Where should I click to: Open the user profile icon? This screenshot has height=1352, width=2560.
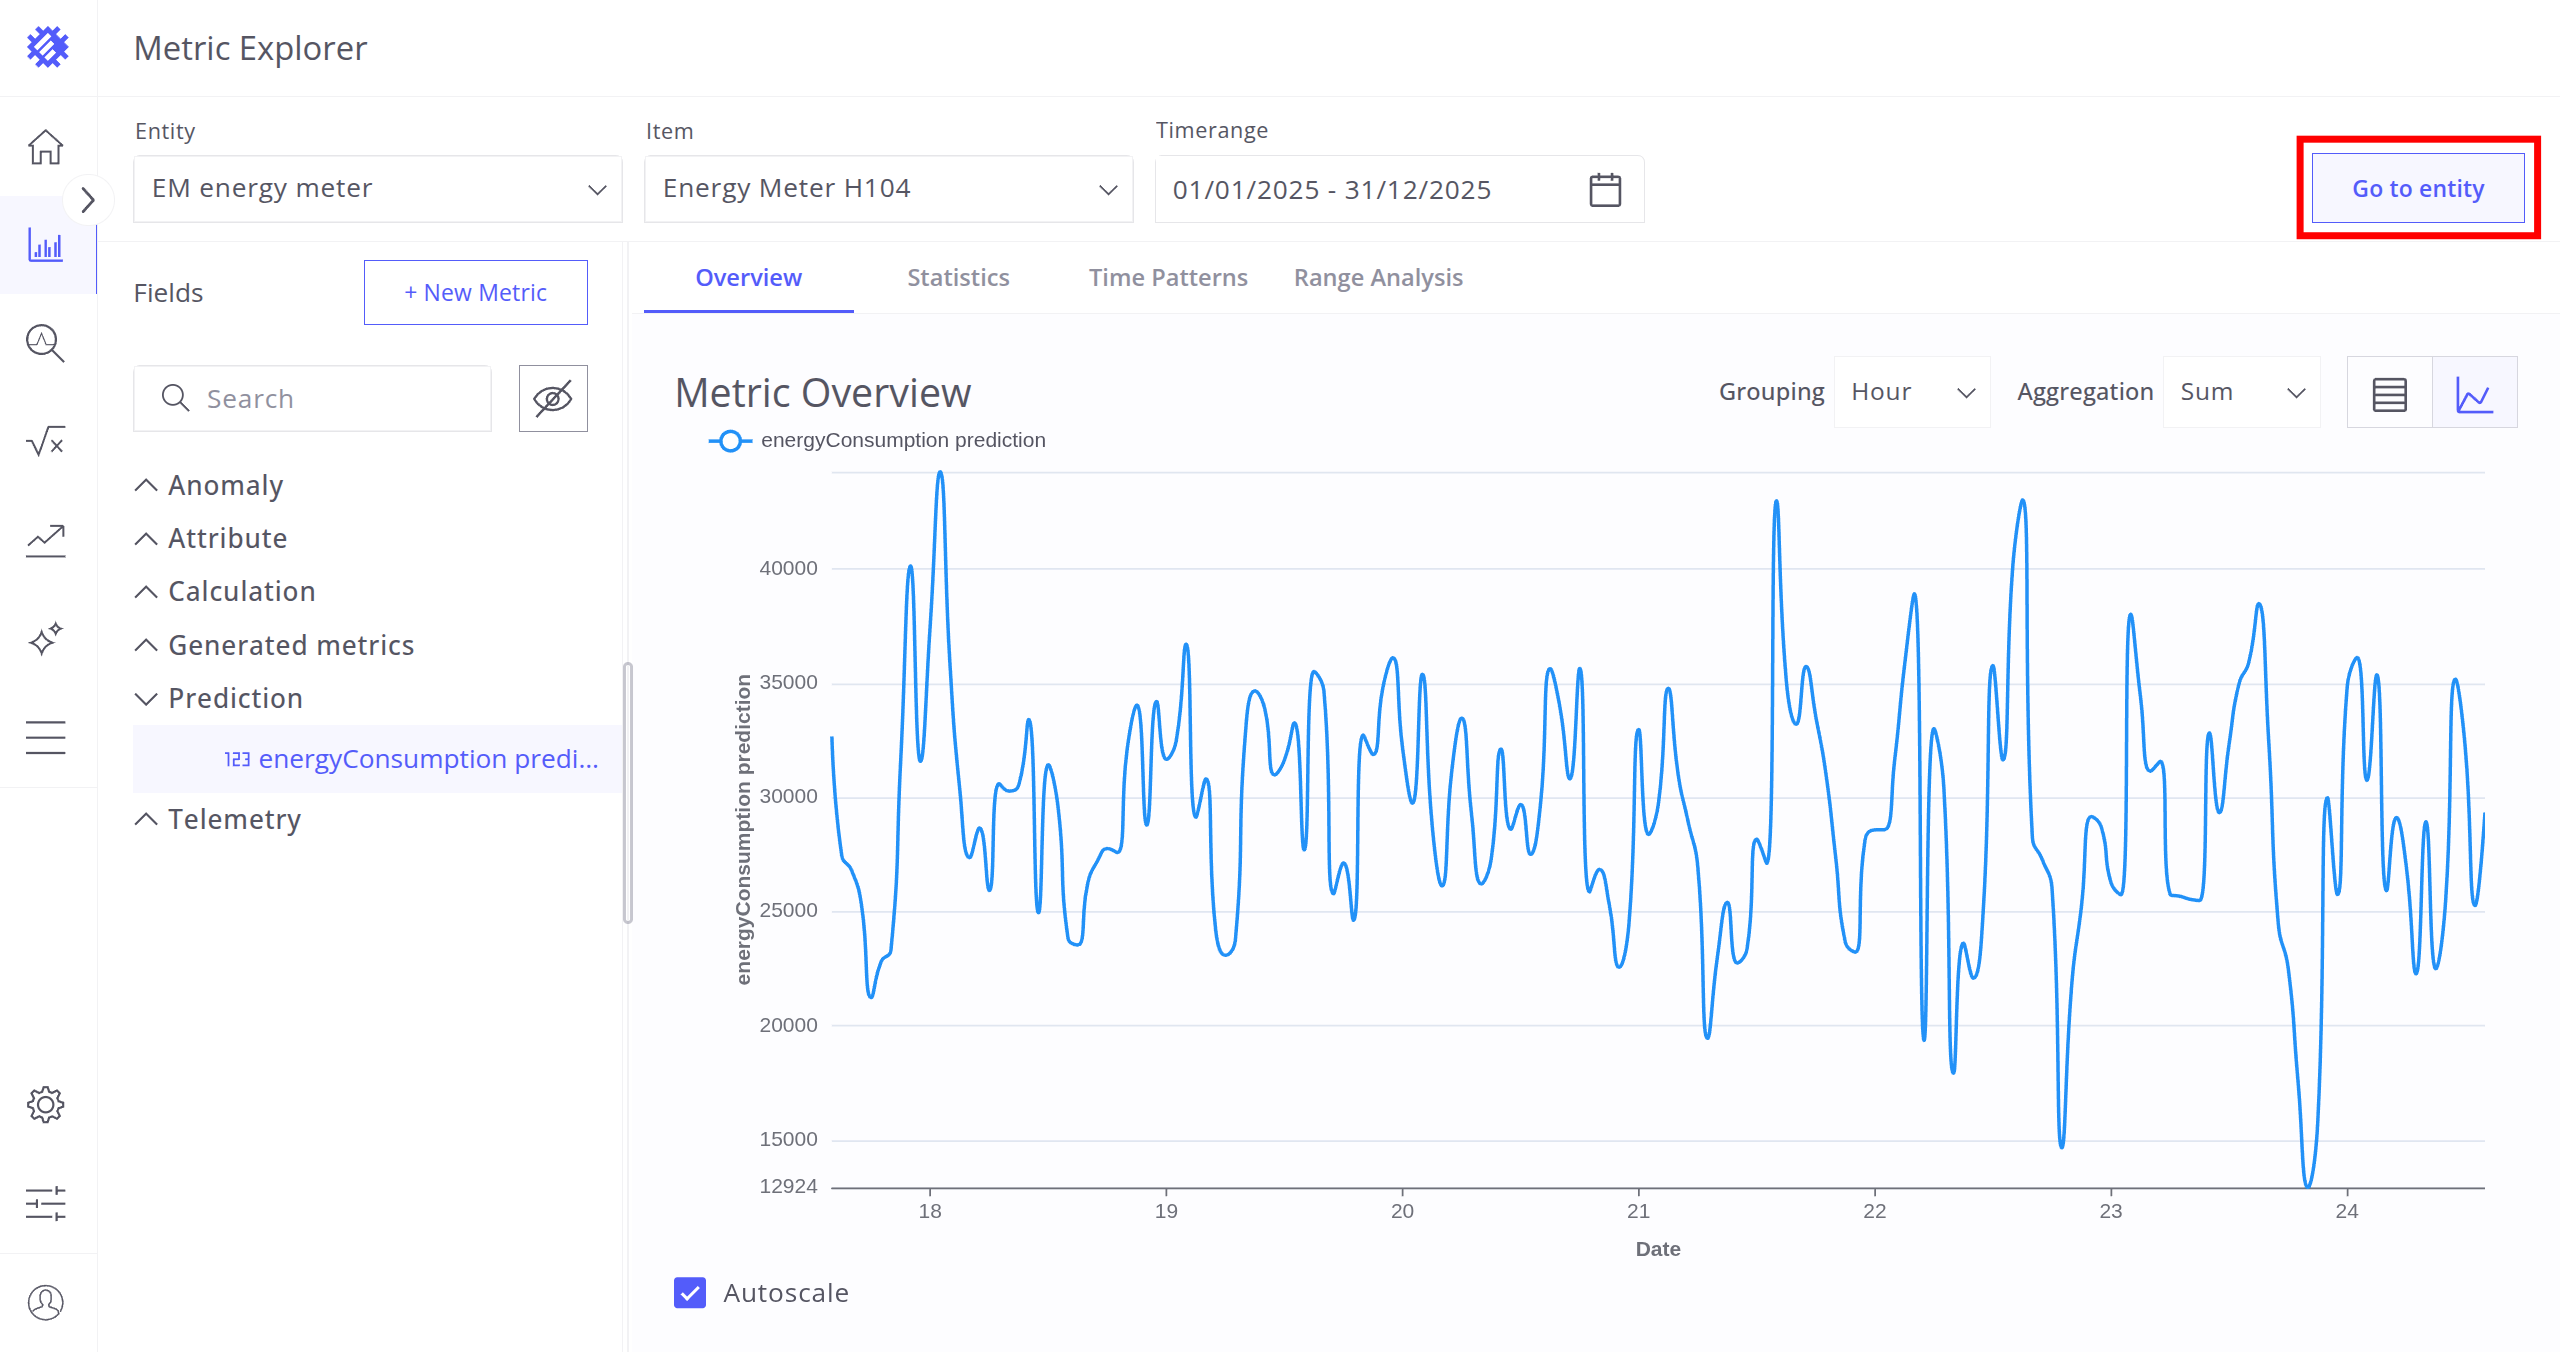[46, 1302]
